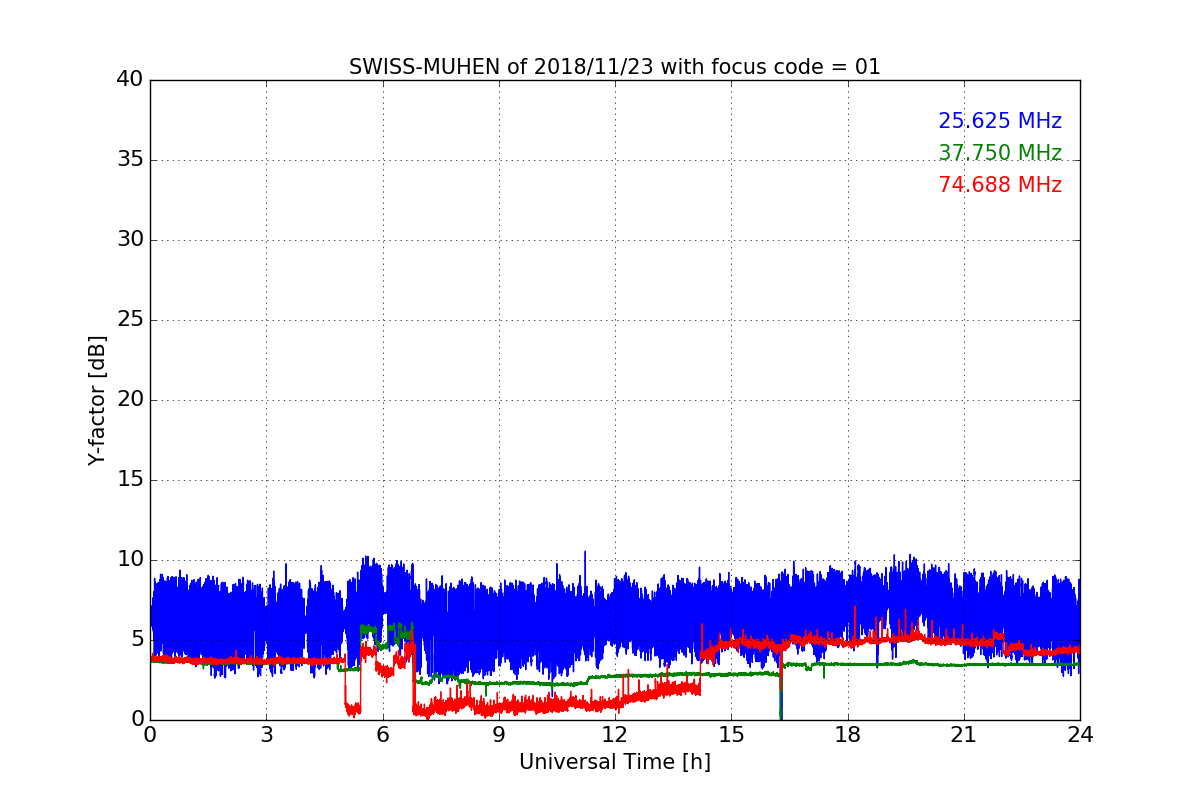Click the y-axis tick label 40

coord(130,80)
